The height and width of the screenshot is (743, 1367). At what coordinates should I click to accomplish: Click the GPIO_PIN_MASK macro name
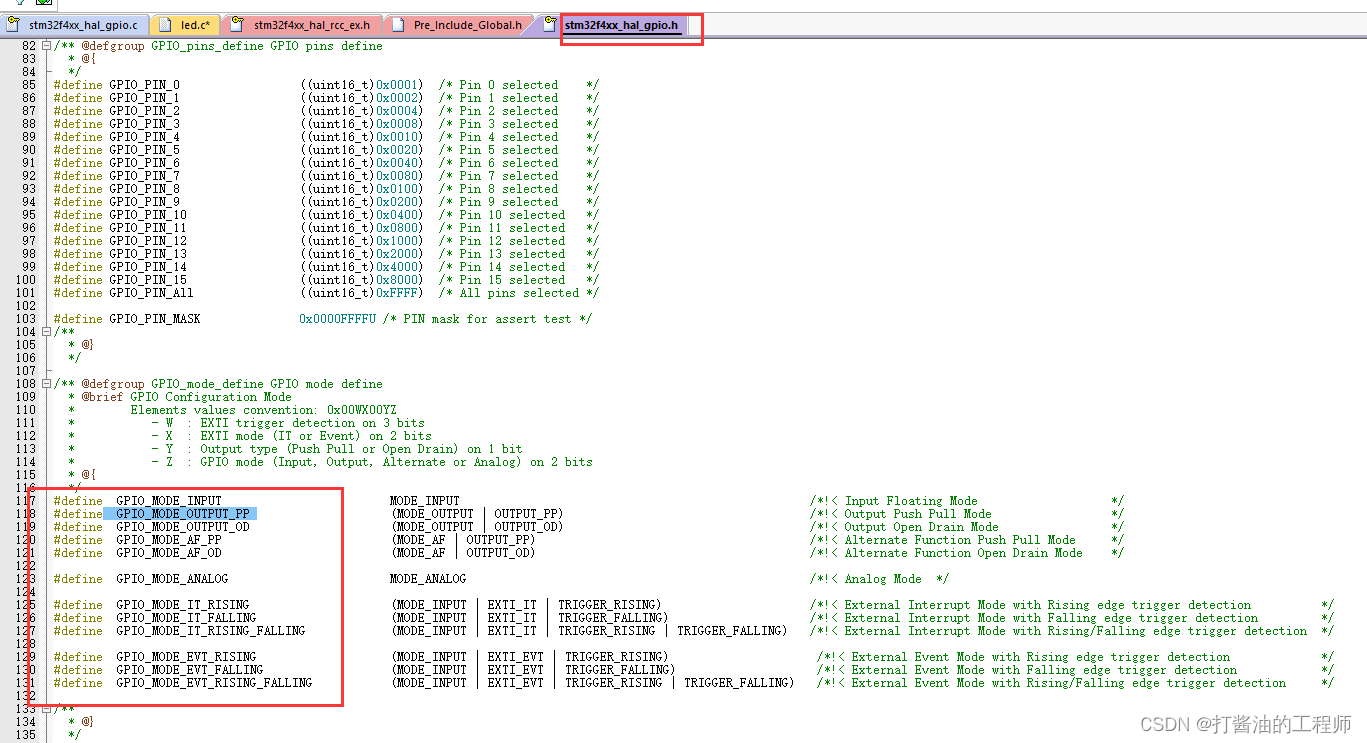tap(154, 319)
